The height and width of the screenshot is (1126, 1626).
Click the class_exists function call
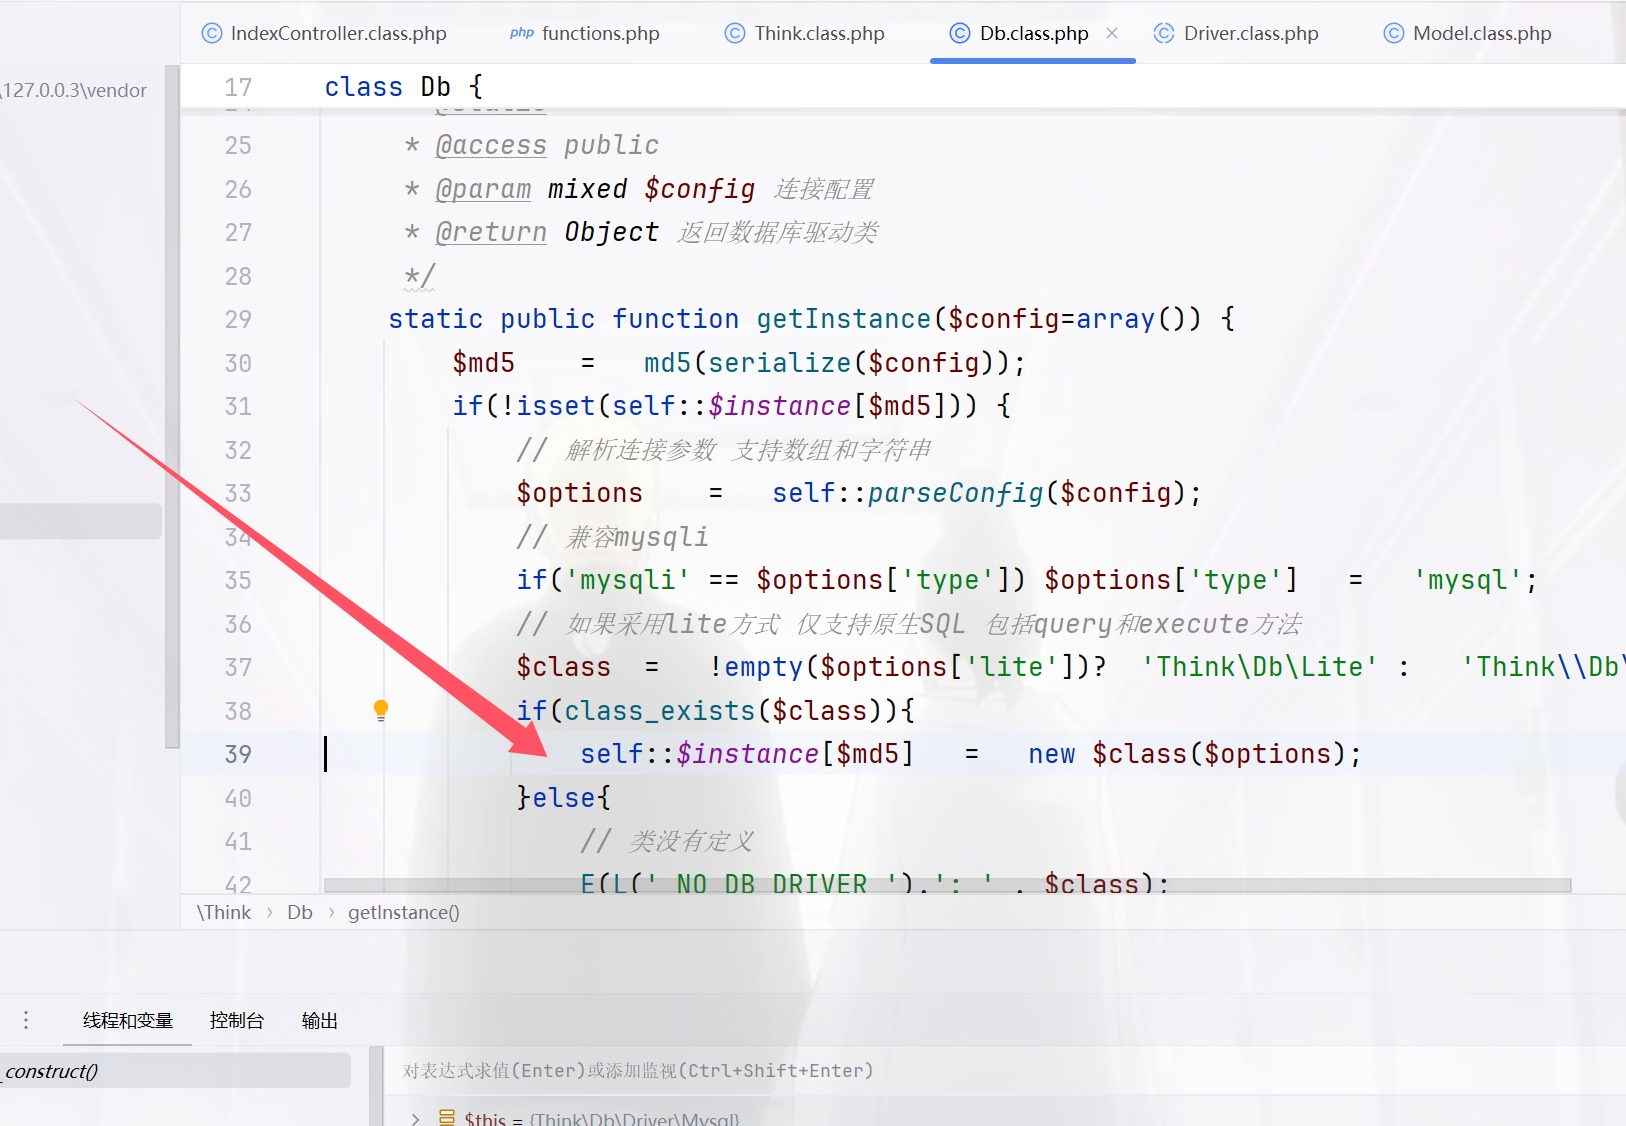click(x=659, y=711)
